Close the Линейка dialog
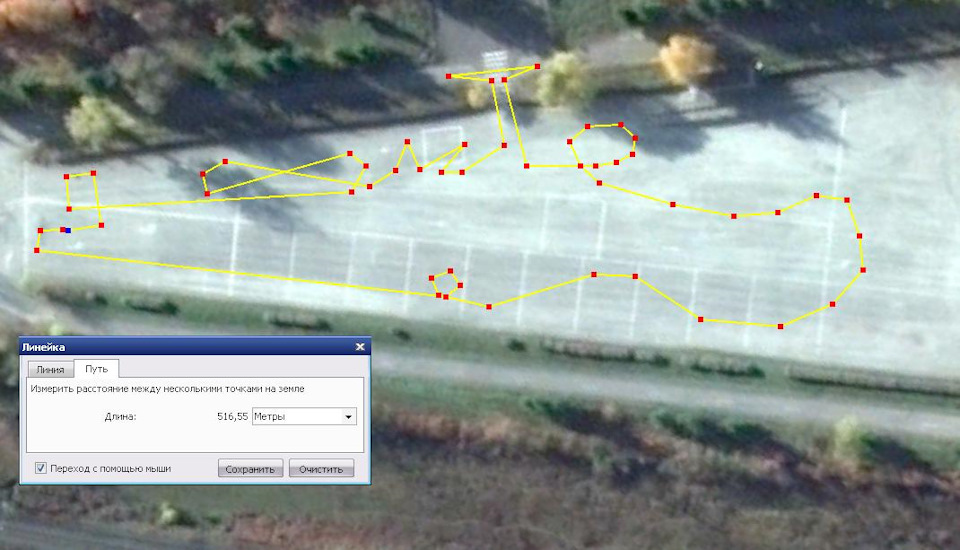Screen dimensions: 960x550 coord(360,347)
